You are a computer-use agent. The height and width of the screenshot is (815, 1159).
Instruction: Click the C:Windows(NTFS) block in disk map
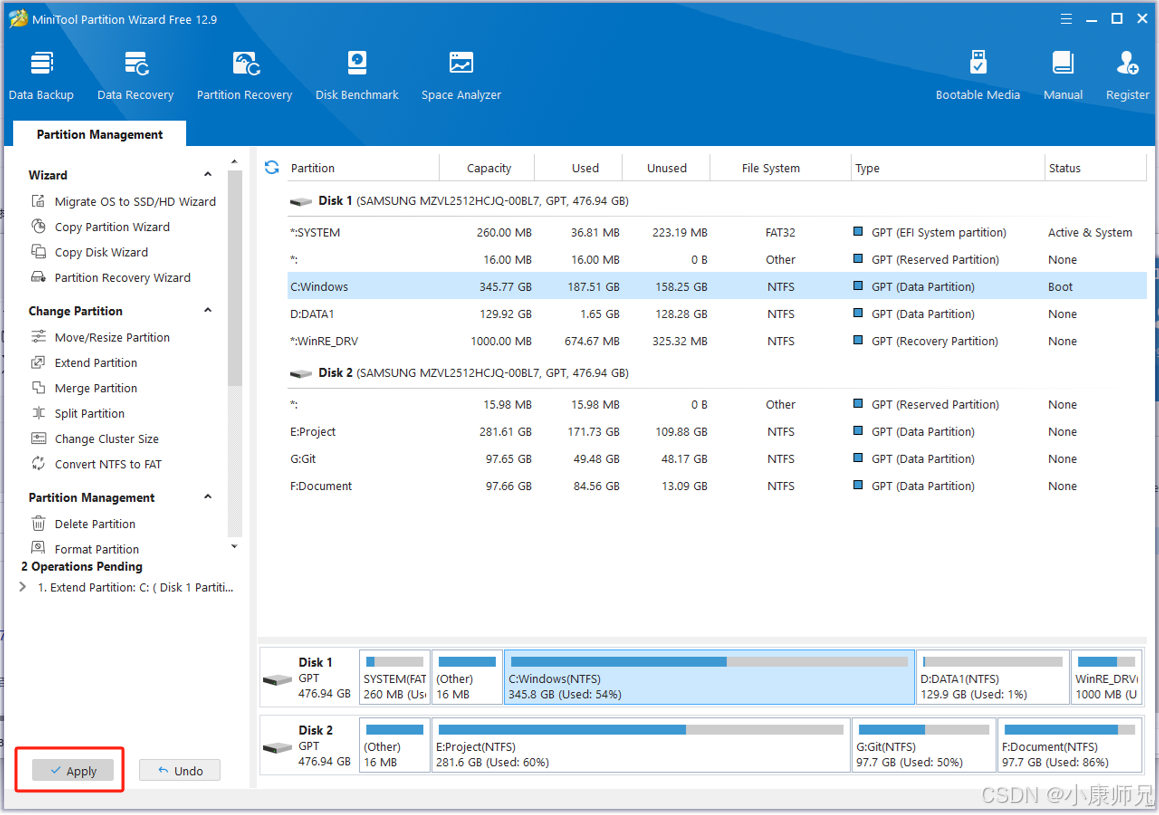tap(710, 678)
